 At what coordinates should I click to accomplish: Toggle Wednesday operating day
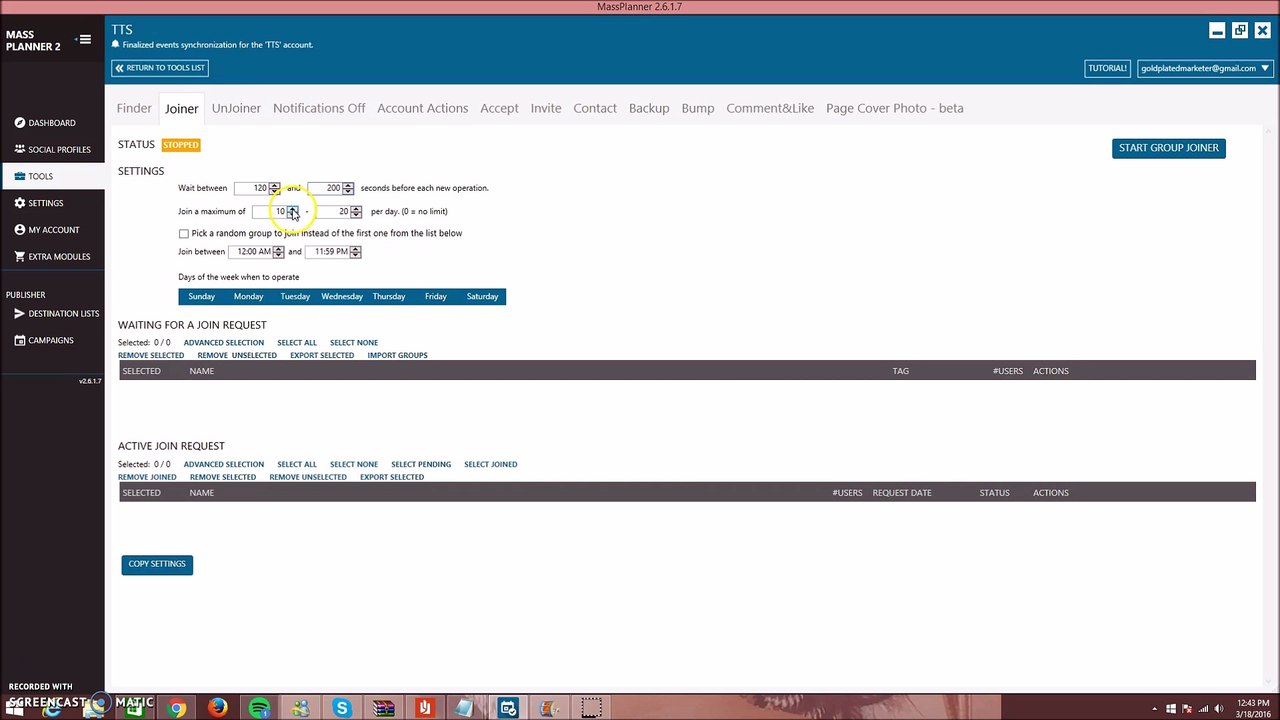(342, 296)
